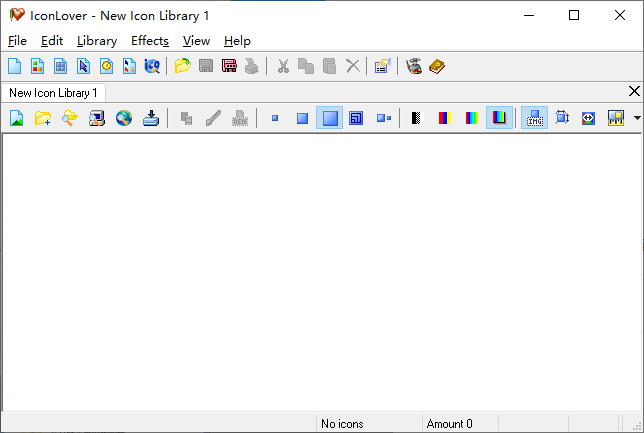Toggle the crop frame arrows button

561,118
